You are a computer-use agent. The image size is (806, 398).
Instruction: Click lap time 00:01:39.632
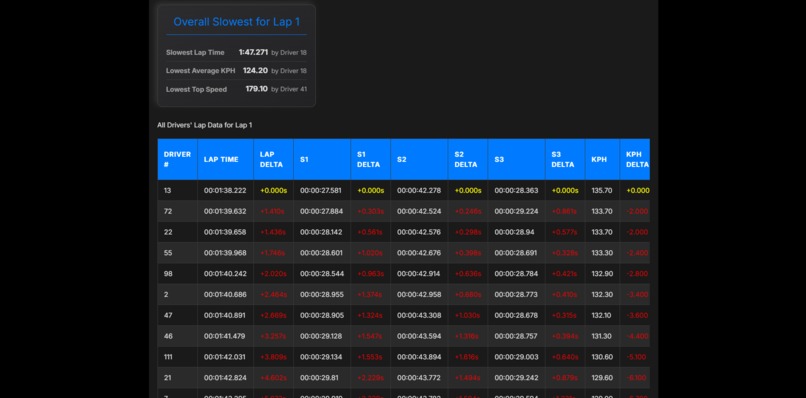(225, 211)
